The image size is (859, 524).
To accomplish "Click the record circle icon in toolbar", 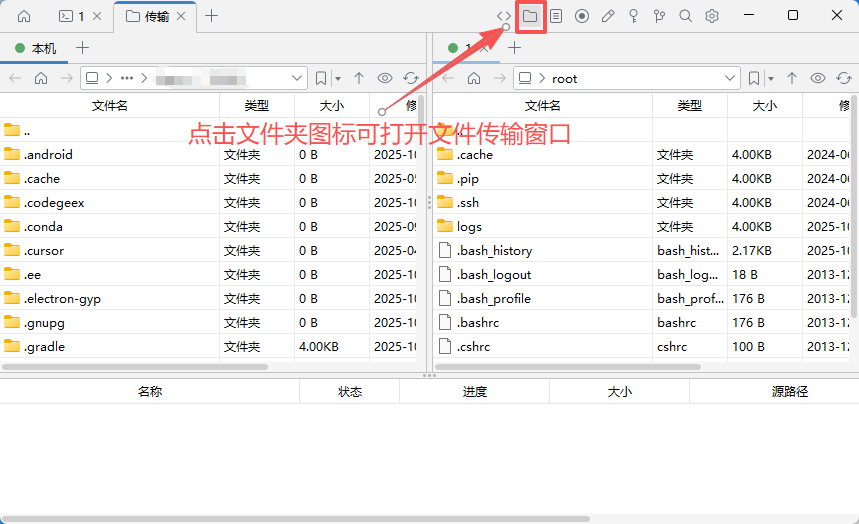I will pos(582,16).
